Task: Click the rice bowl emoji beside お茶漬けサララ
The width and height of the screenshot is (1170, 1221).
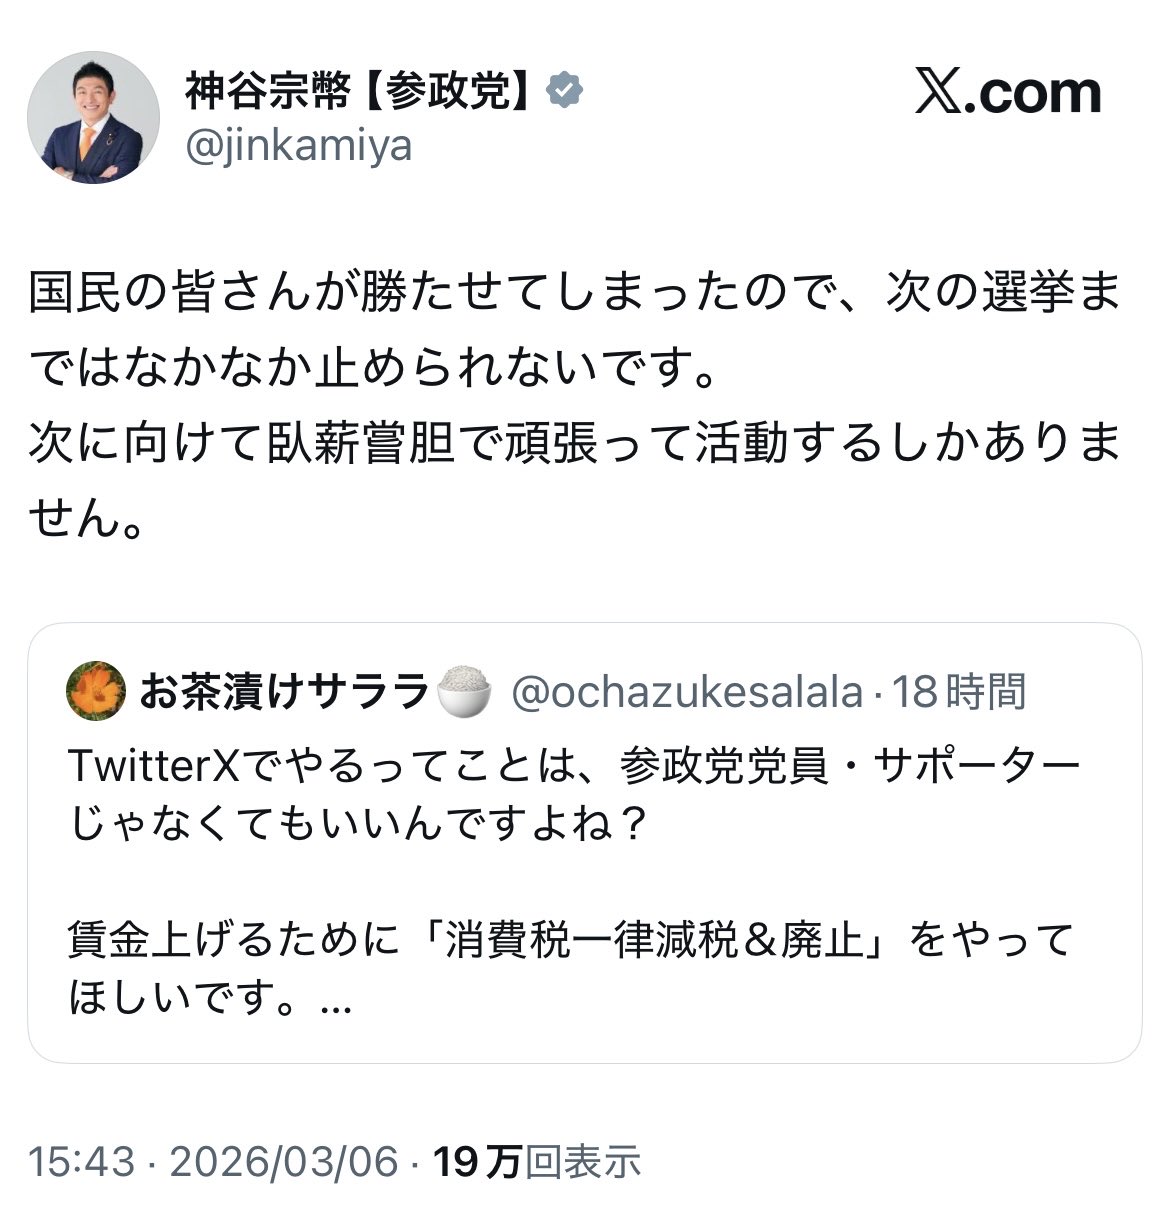Action: (465, 691)
